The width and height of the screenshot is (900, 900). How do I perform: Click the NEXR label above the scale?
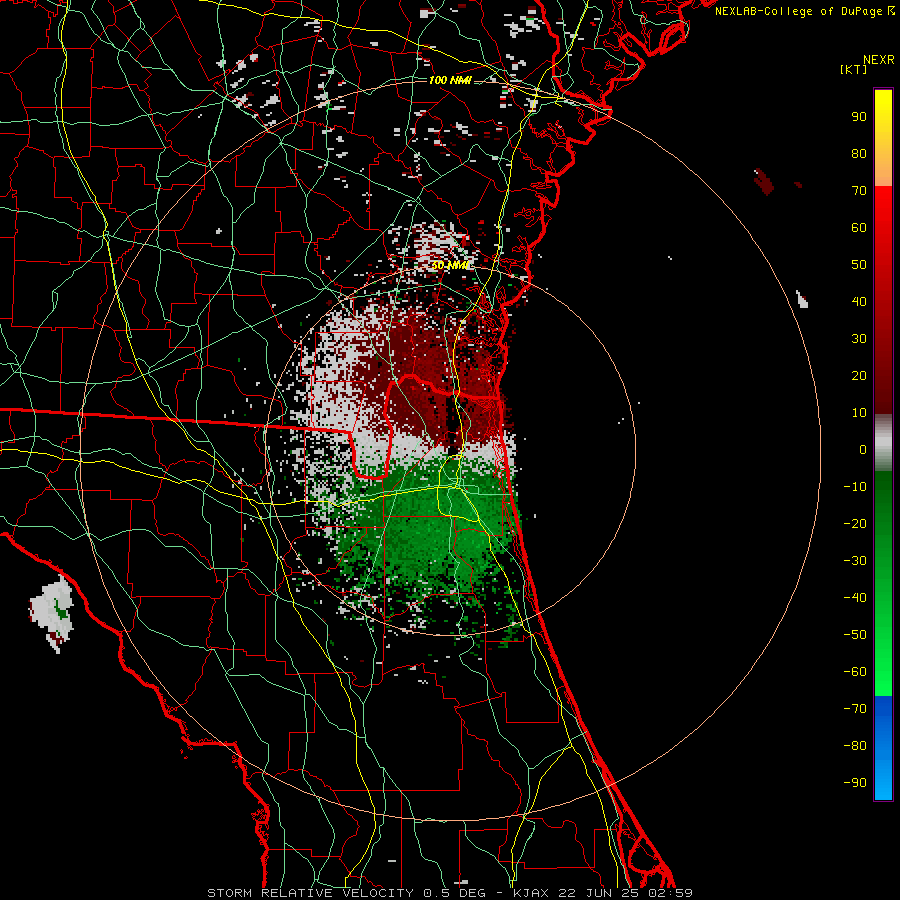[x=878, y=60]
